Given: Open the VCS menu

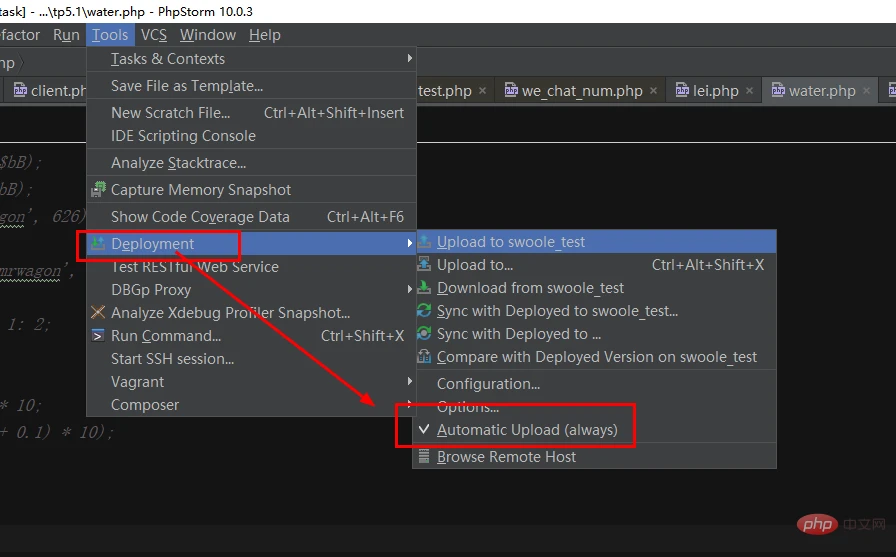Looking at the screenshot, I should [x=154, y=35].
